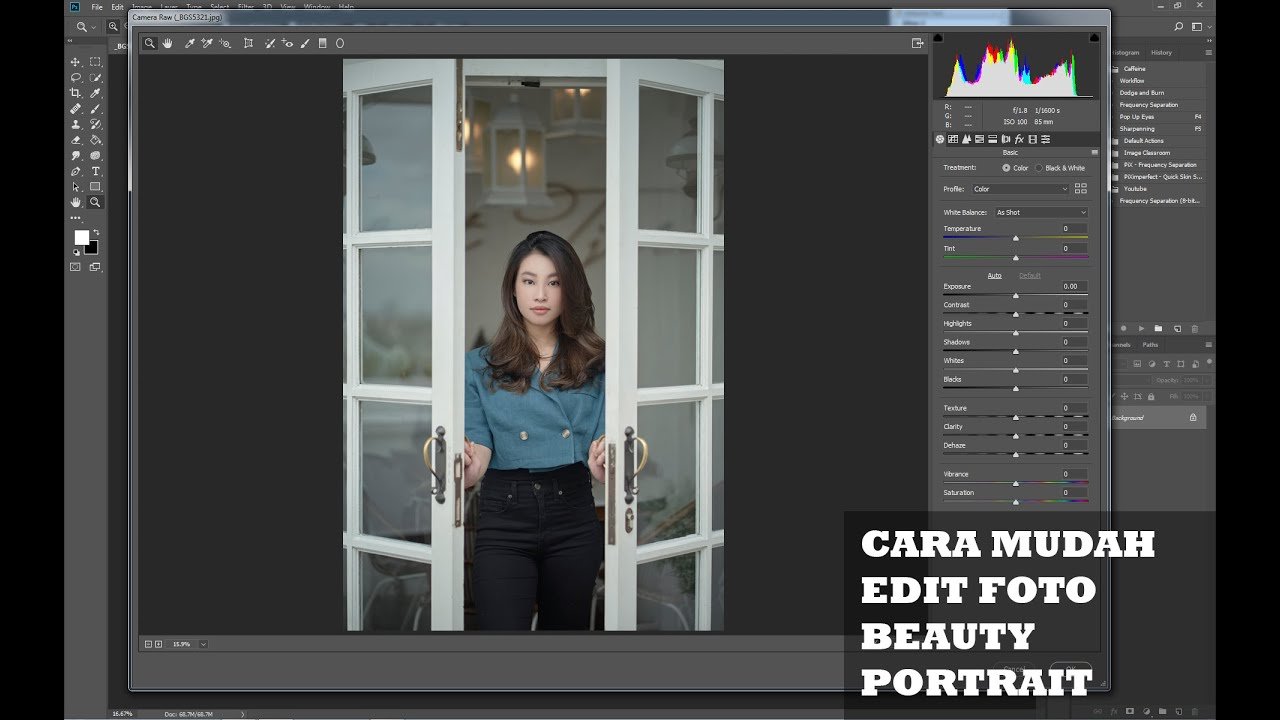Toggle shadow clipping warning on histogram

point(938,37)
